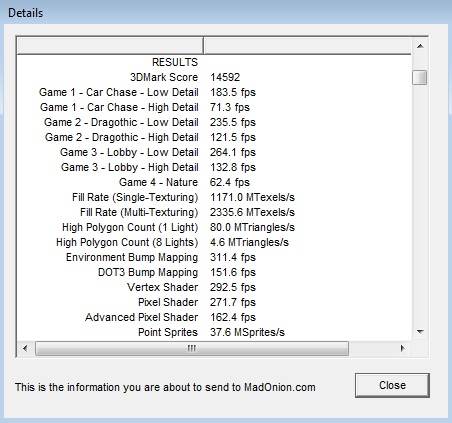
Task: Click the horizontal scrollbar thumb
Action: (192, 348)
